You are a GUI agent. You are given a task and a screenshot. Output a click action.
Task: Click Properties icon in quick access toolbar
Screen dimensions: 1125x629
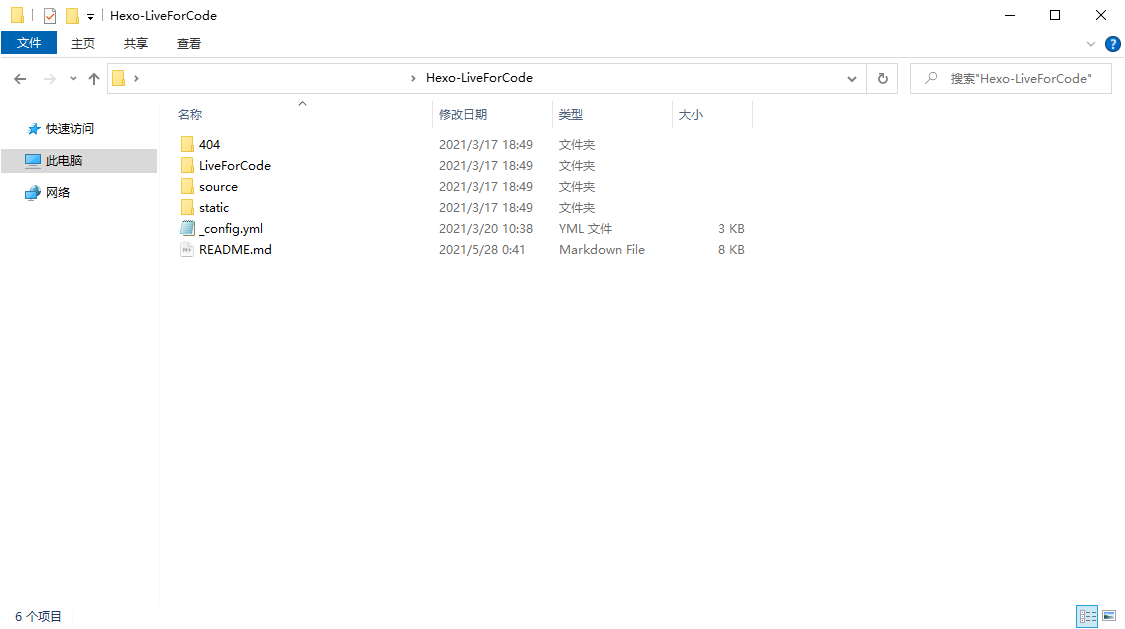[50, 15]
